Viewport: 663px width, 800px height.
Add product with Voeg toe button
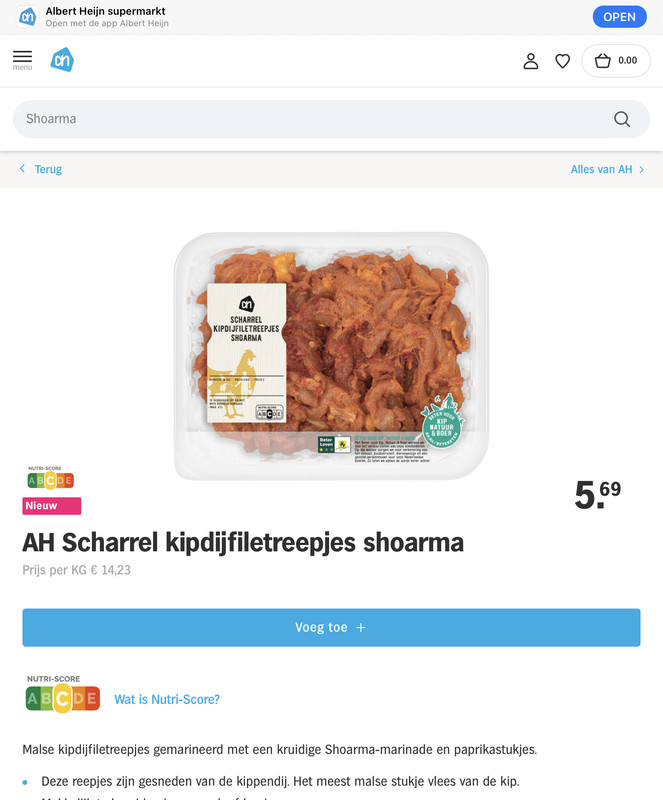pyautogui.click(x=331, y=628)
